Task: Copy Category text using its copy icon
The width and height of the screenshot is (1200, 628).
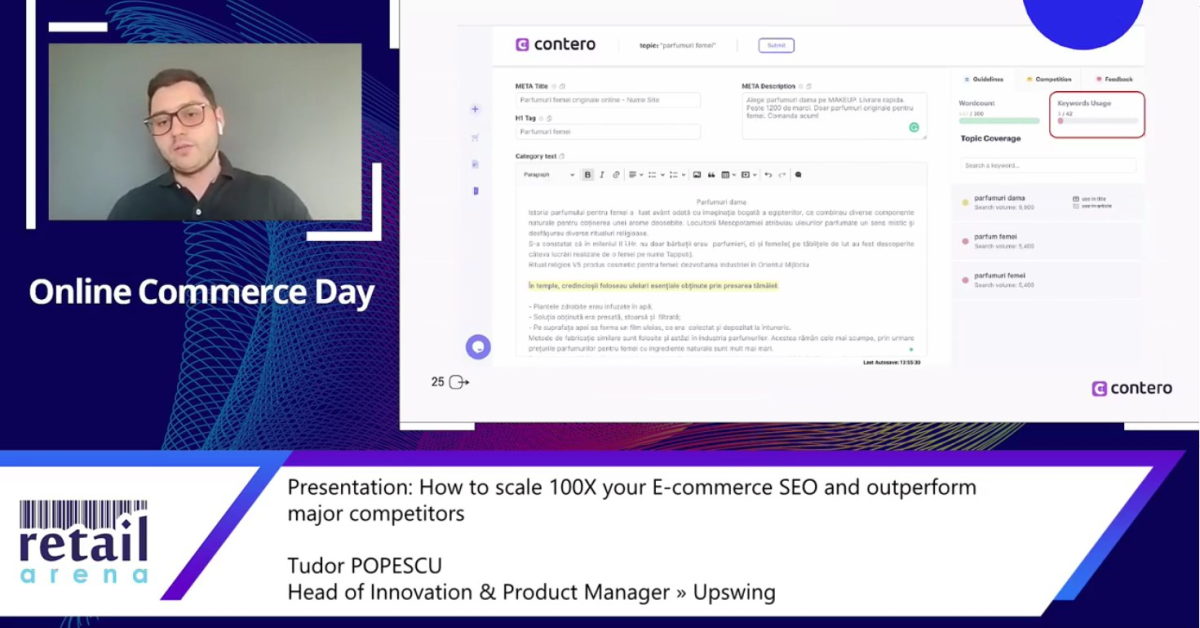Action: pos(562,156)
